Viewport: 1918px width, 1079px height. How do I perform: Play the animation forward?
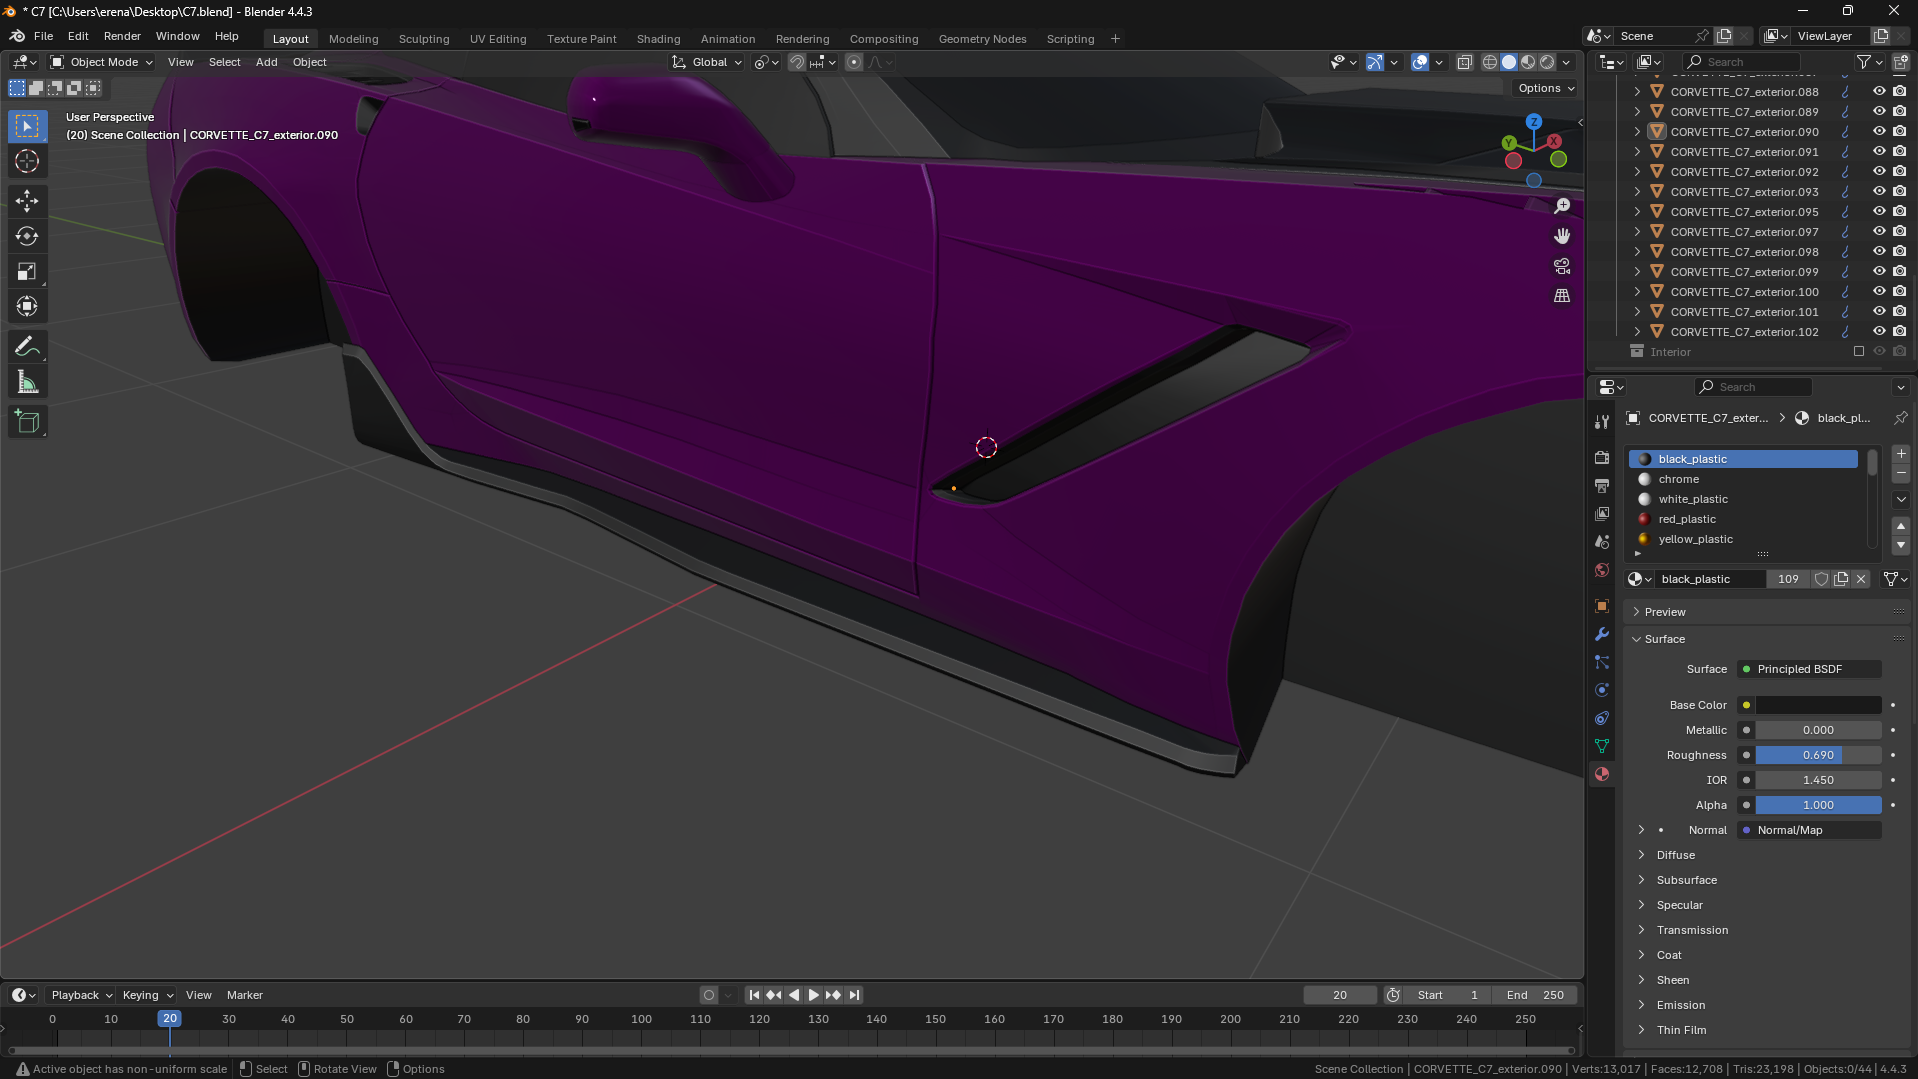point(813,995)
